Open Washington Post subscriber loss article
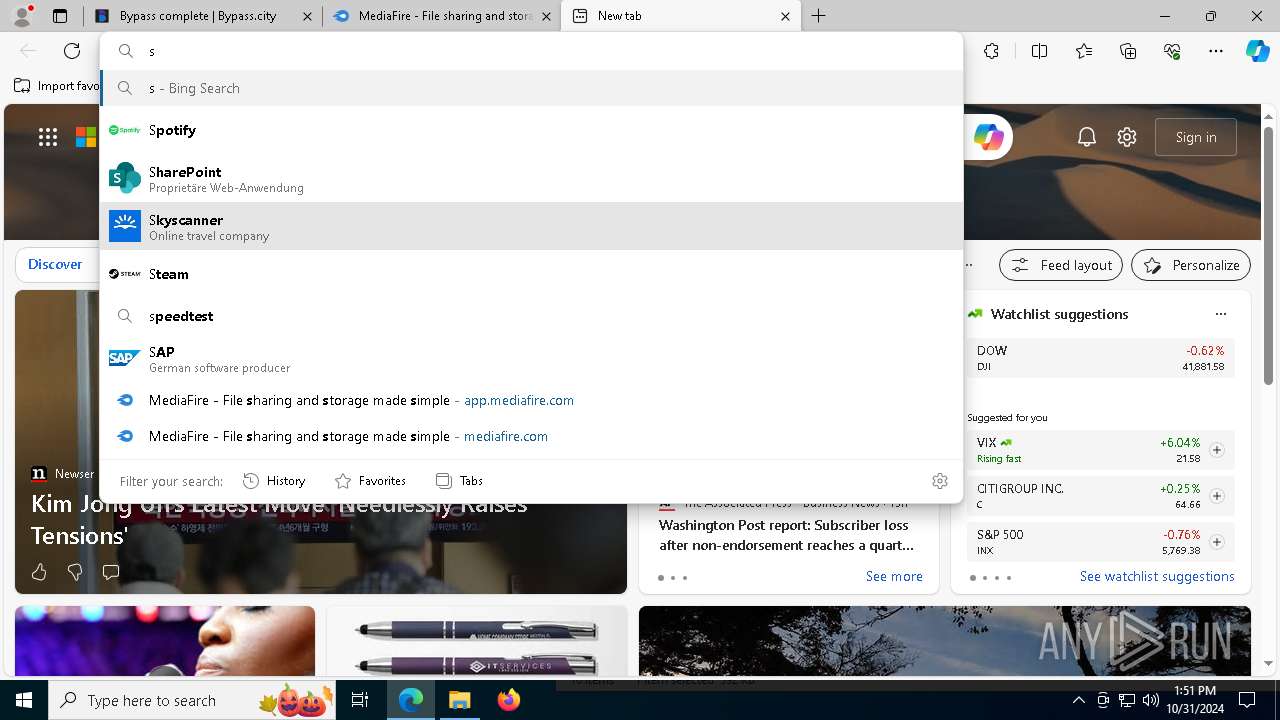Screen dimensions: 1280x720 coord(787,535)
